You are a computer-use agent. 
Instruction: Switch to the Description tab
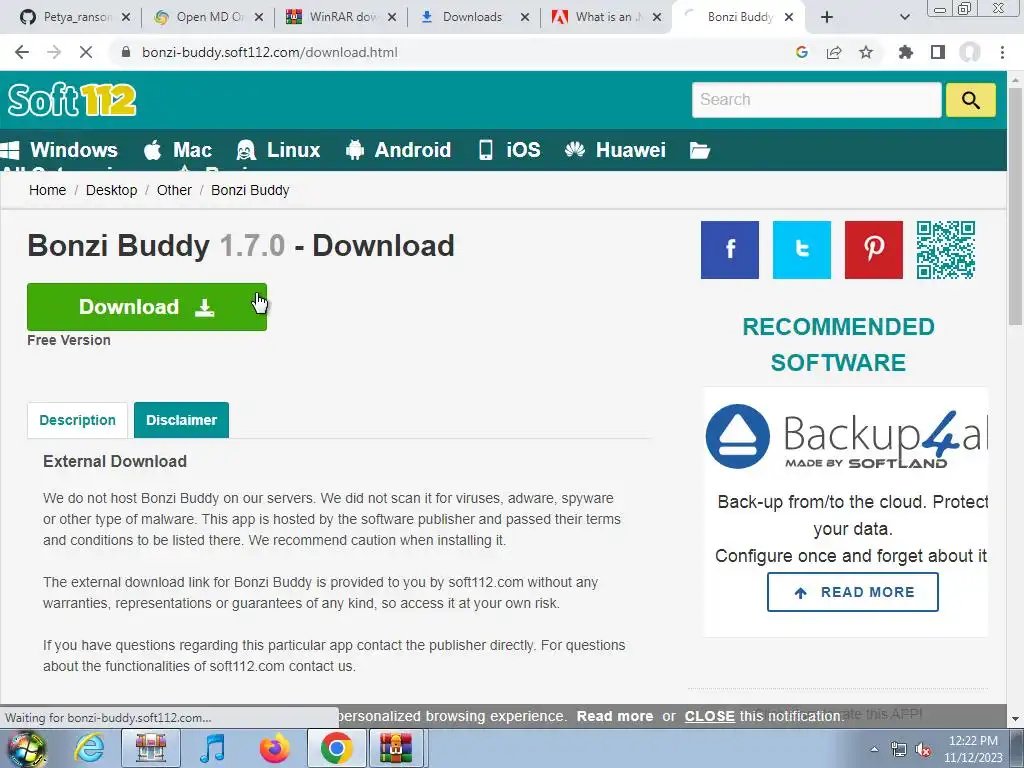coord(78,420)
